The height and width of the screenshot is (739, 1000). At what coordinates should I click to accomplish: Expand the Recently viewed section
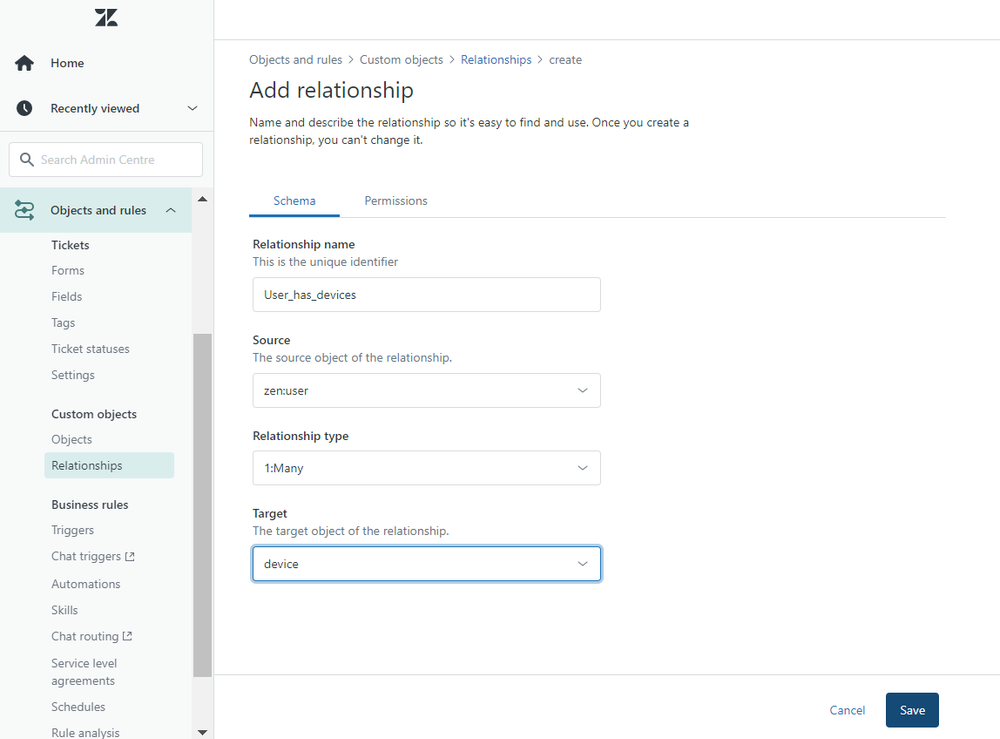point(191,108)
